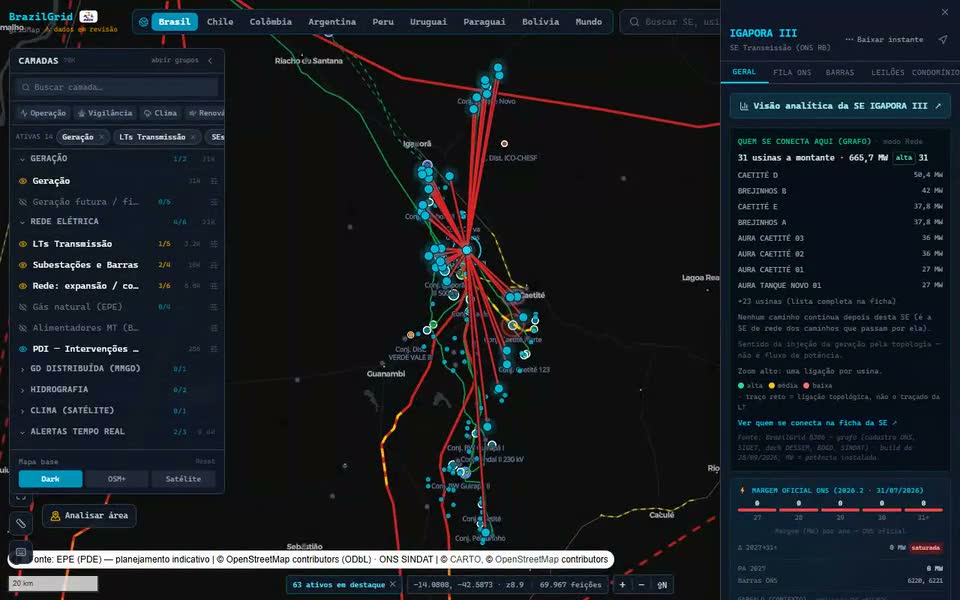Toggle visibility eye for Geração layer
Viewport: 960px width, 600px height.
(x=23, y=181)
